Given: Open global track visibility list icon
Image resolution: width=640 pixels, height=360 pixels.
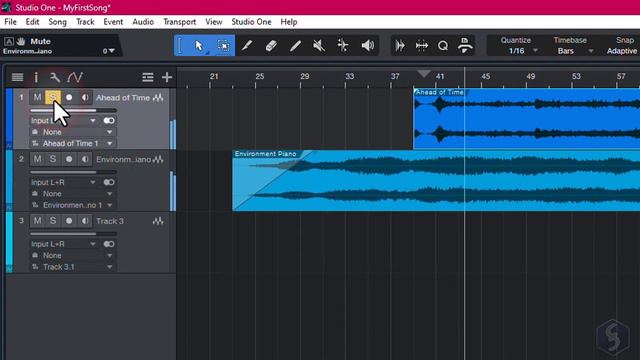Looking at the screenshot, I should pos(148,77).
